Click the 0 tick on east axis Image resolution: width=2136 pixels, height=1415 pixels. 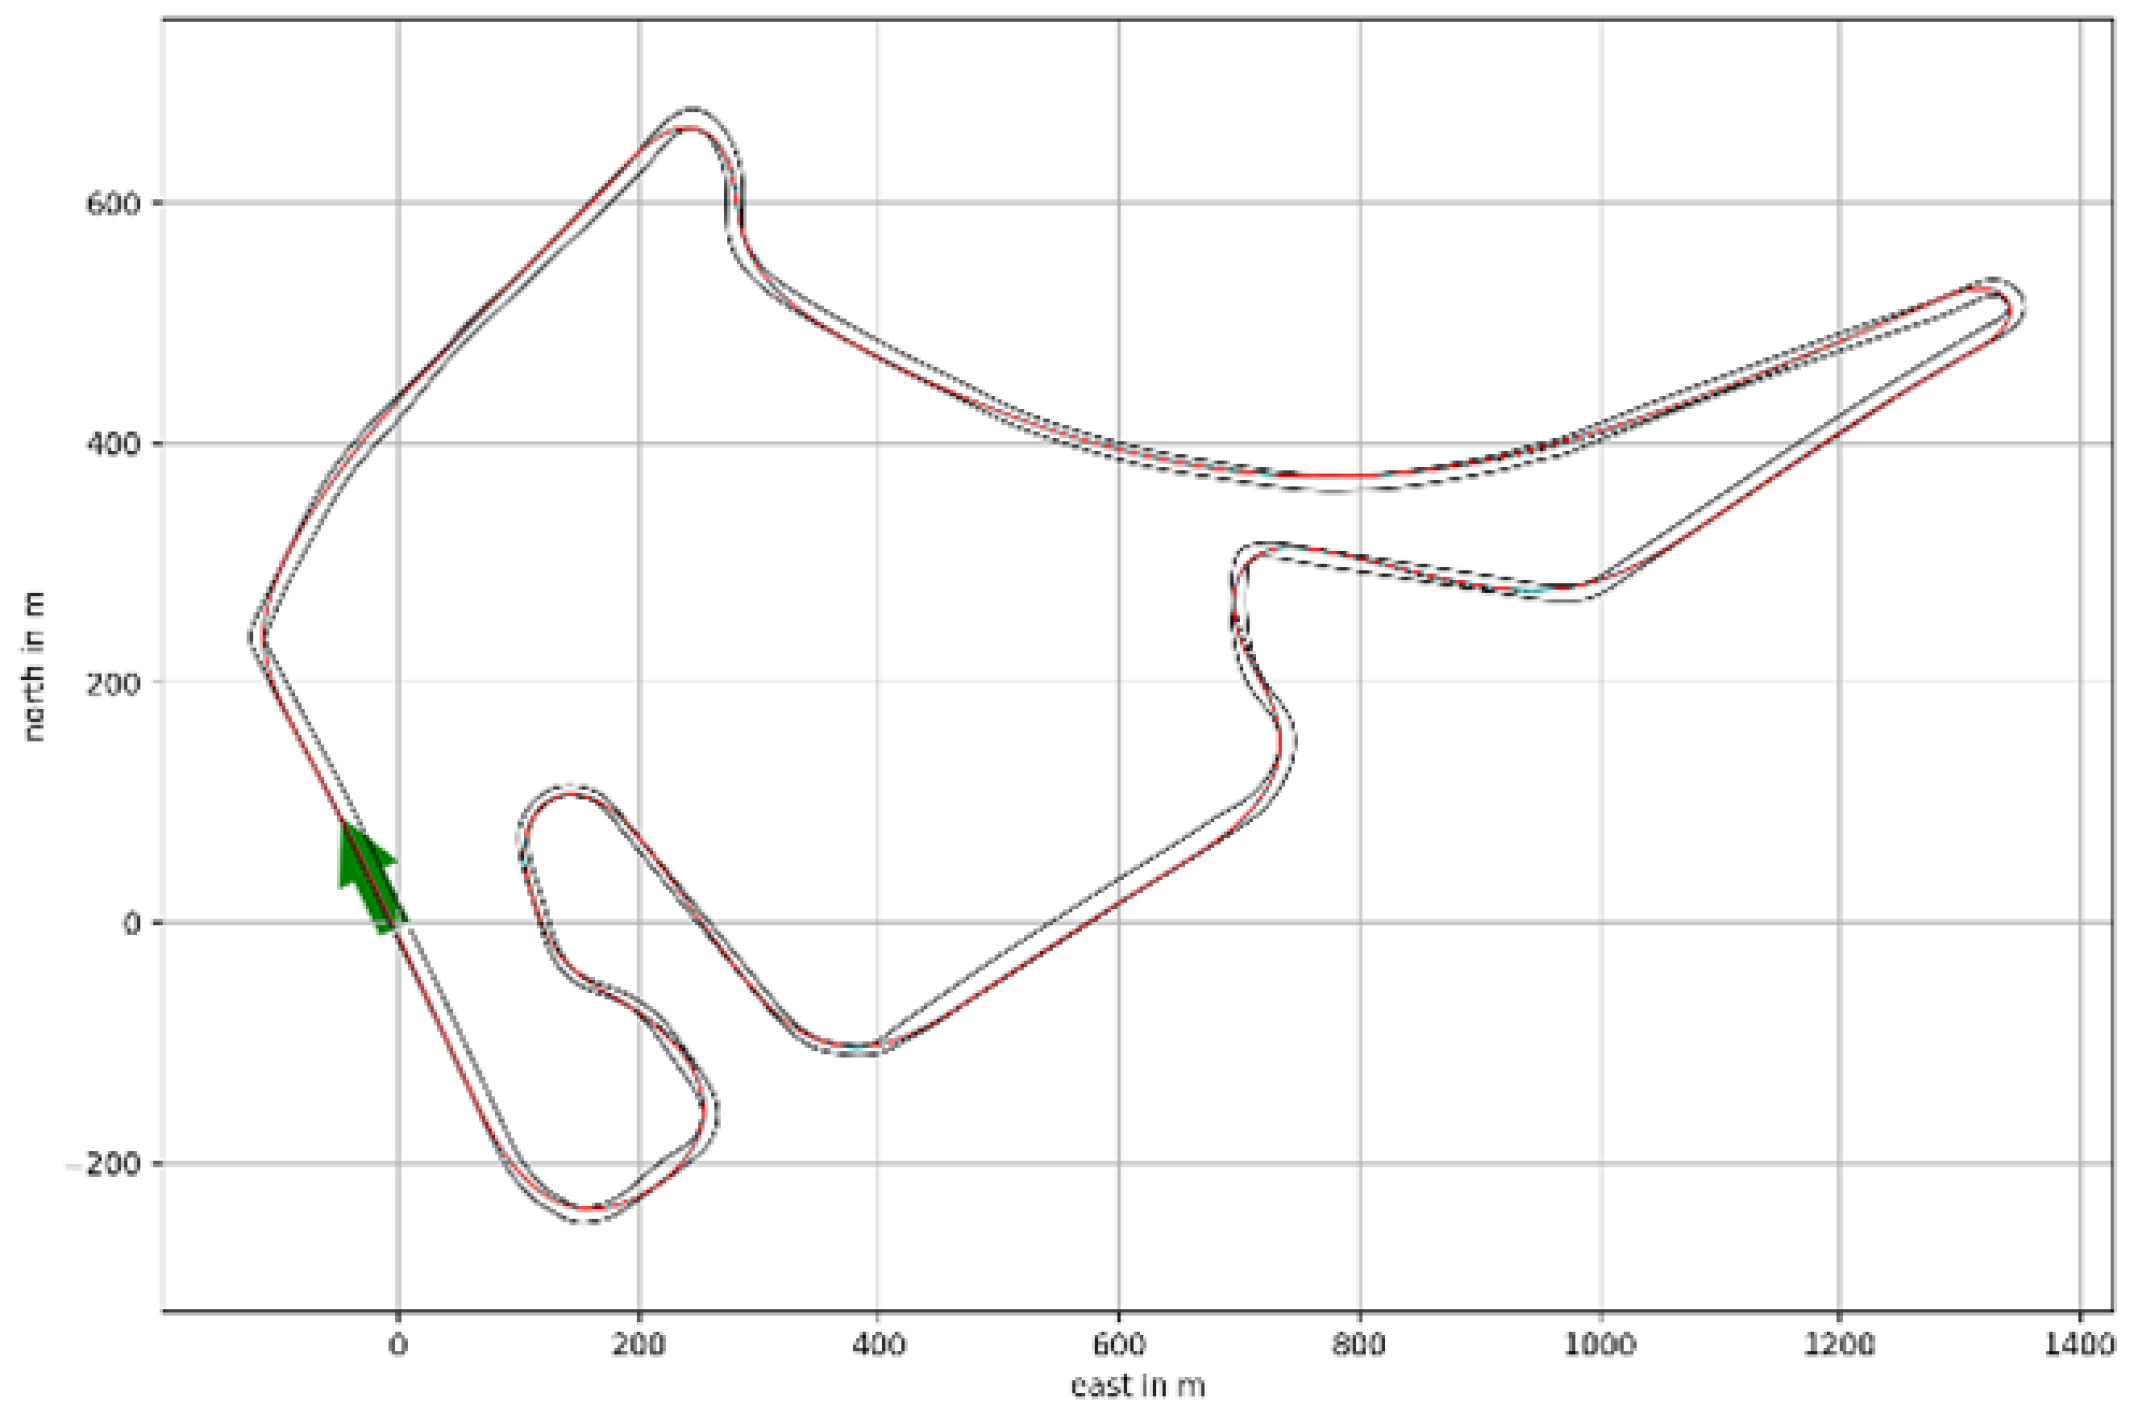[x=398, y=1344]
